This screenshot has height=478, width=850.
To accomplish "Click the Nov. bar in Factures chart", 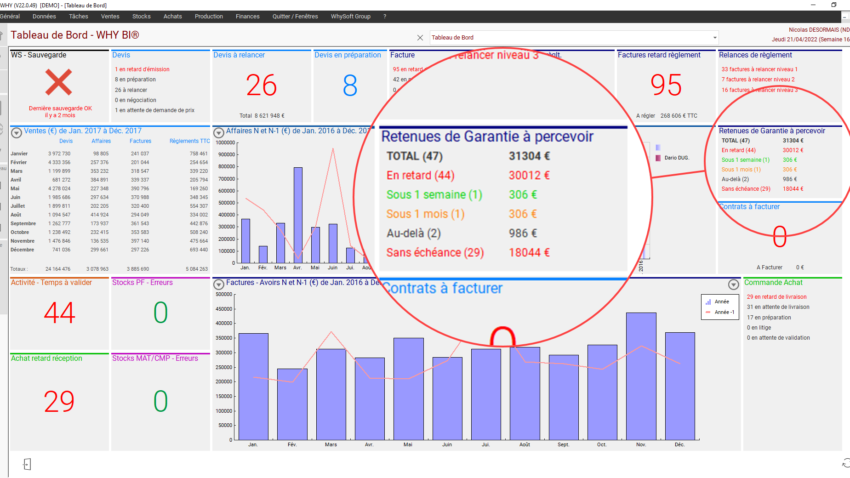I will (641, 376).
